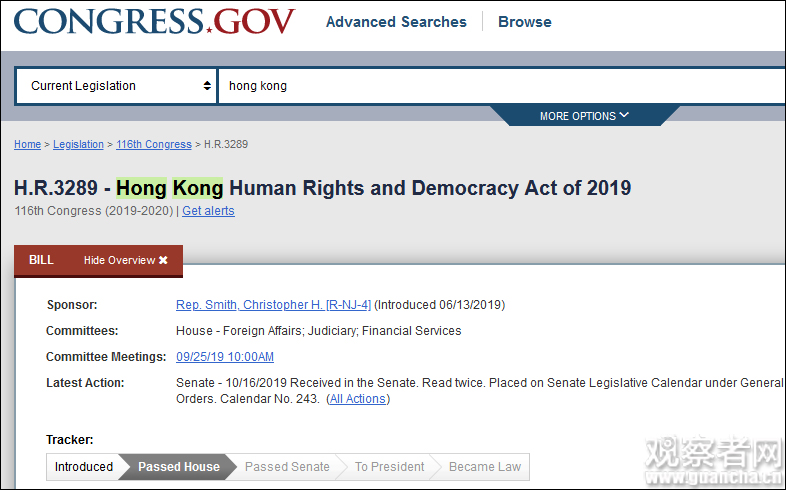
Task: Click the Introduced tracker step
Action: [84, 467]
